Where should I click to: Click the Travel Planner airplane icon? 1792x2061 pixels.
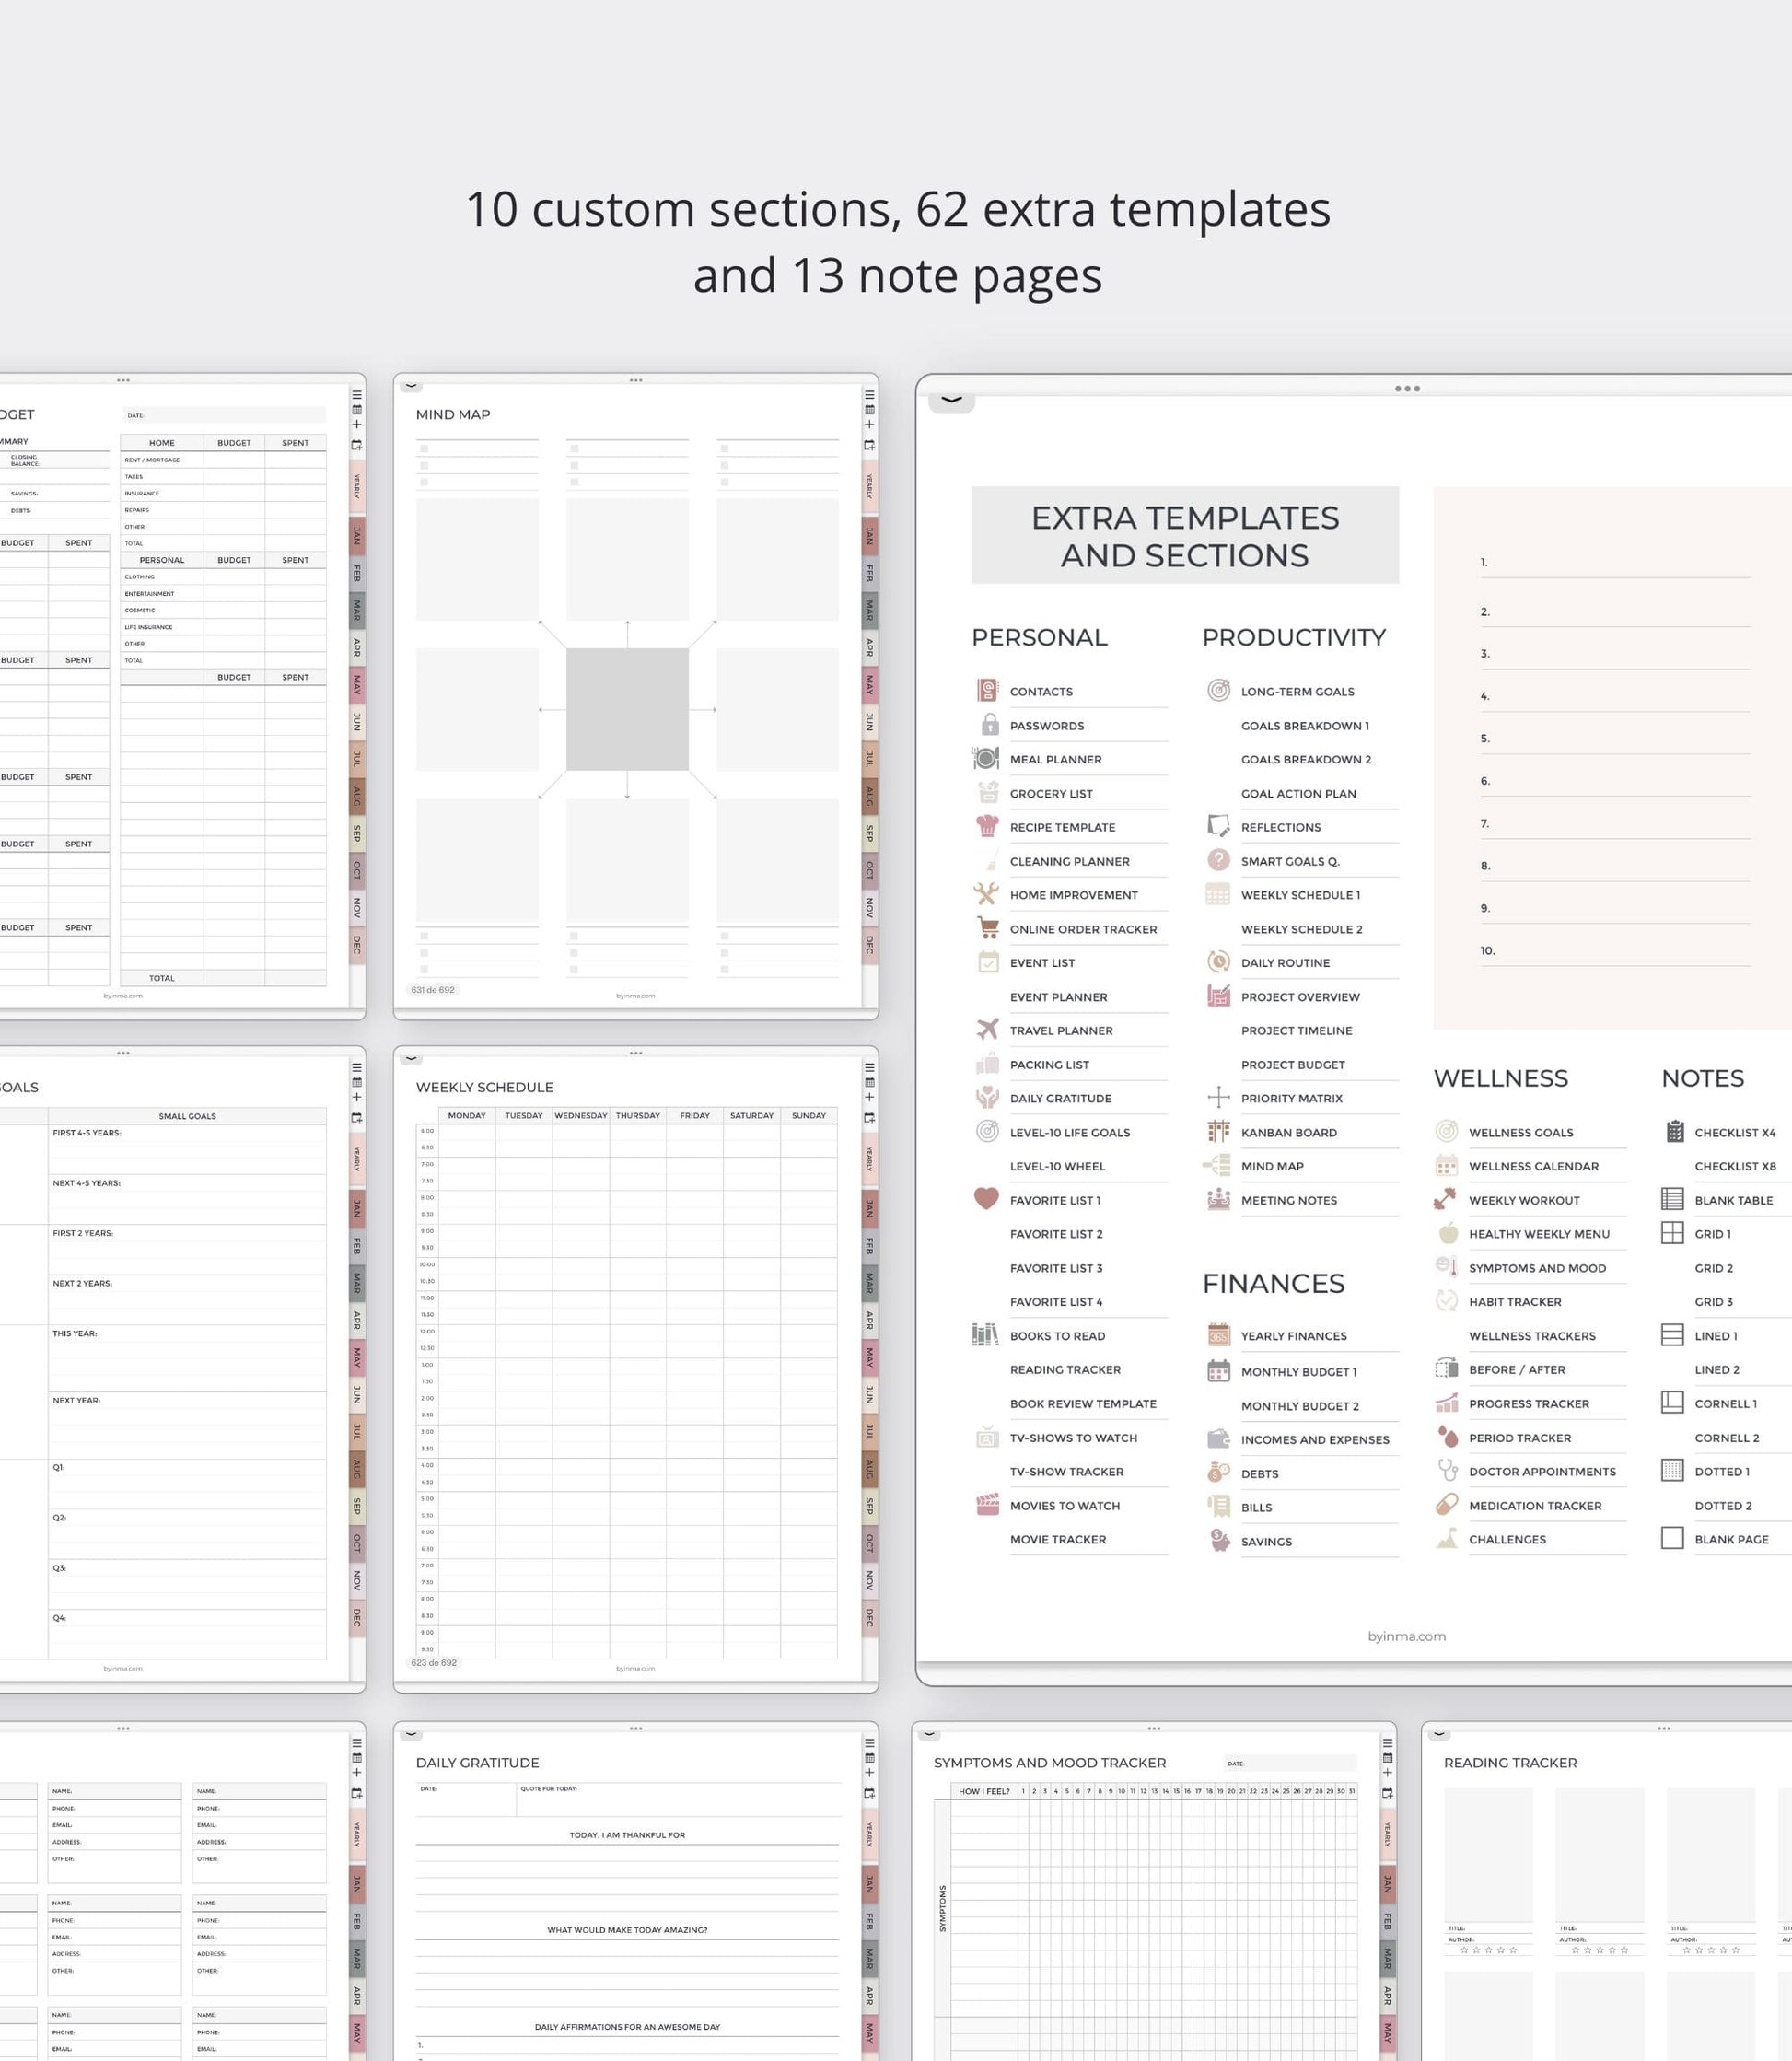pyautogui.click(x=987, y=1029)
